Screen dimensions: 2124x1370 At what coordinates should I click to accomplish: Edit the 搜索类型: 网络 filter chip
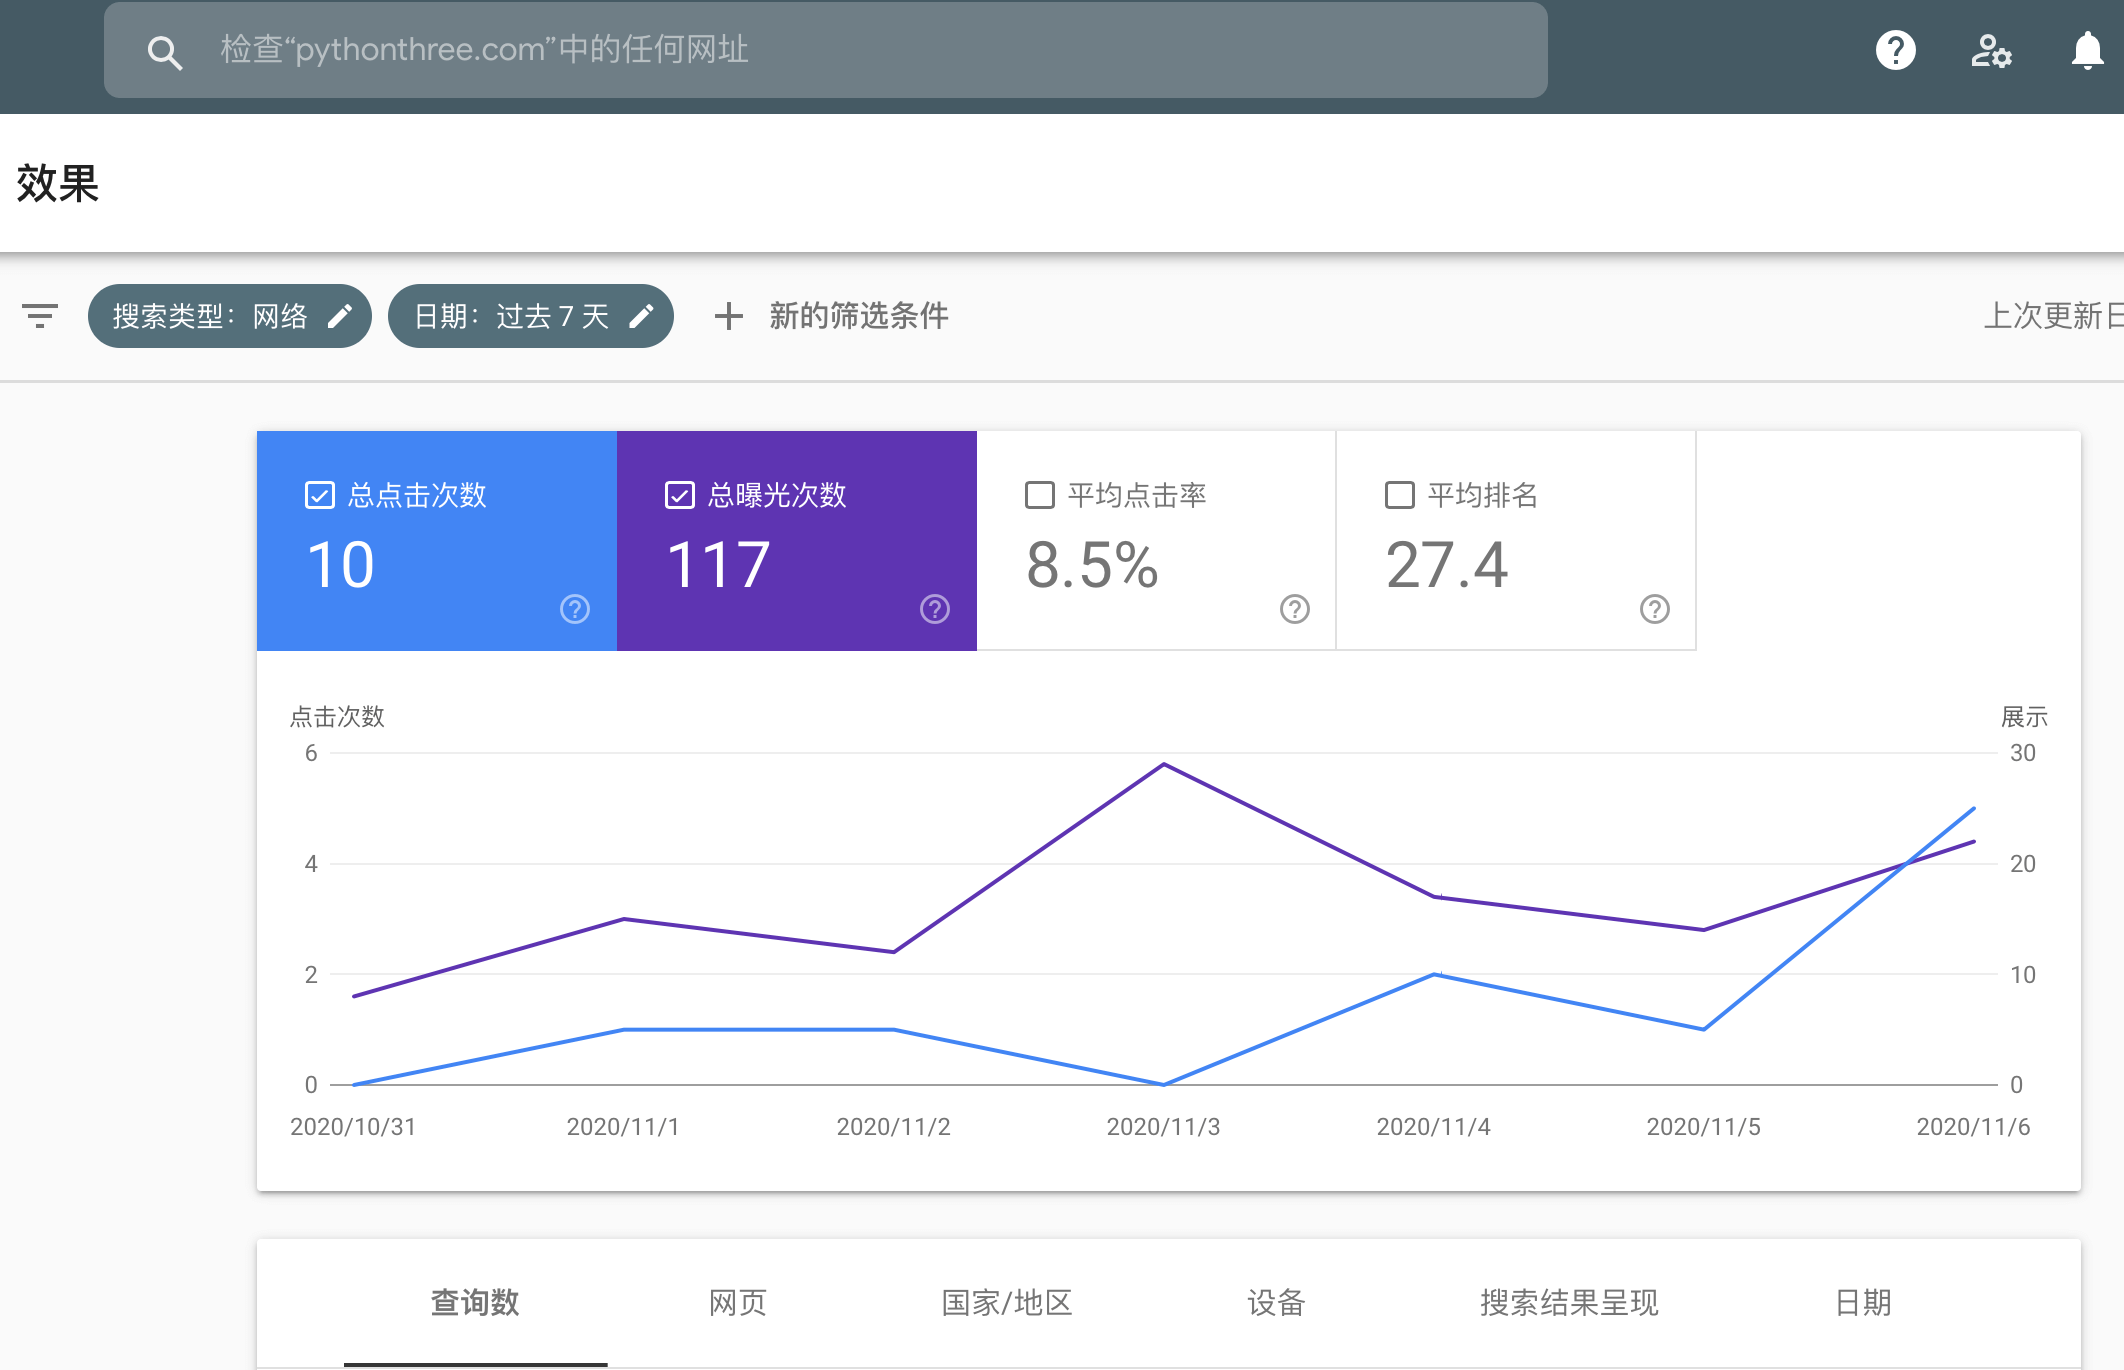[230, 316]
